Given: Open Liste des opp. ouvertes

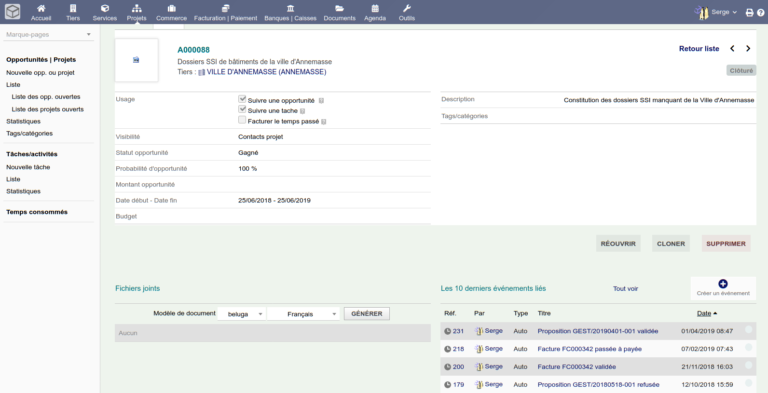Looking at the screenshot, I should pyautogui.click(x=46, y=97).
